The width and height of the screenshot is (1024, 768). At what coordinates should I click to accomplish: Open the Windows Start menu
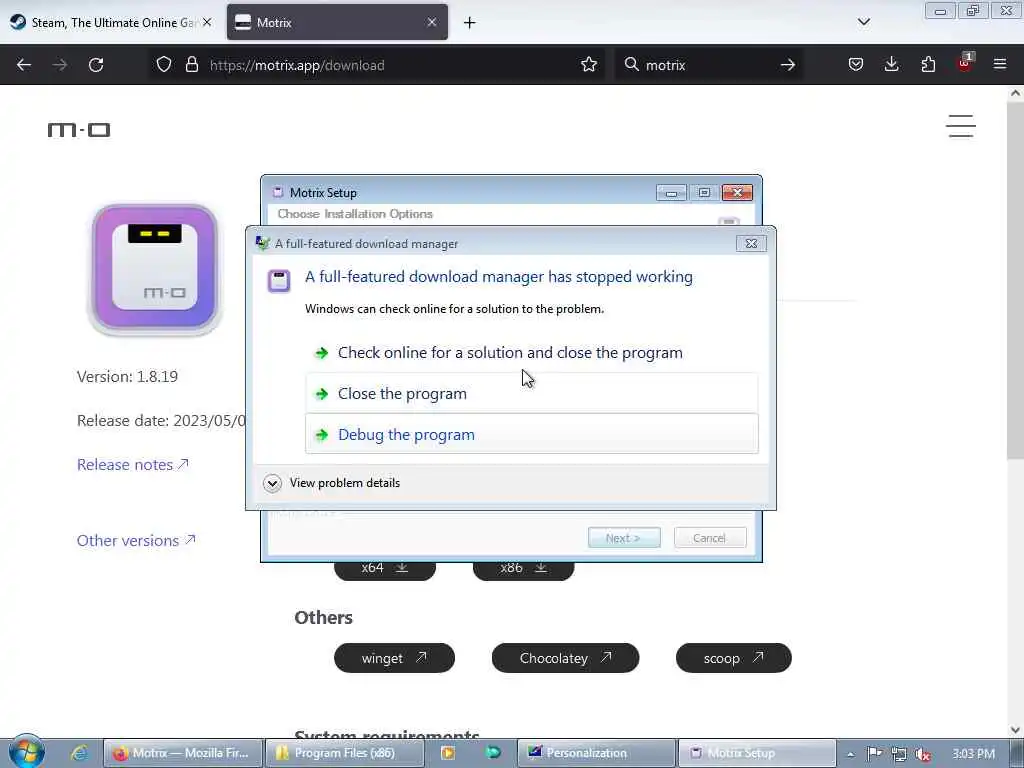[26, 752]
